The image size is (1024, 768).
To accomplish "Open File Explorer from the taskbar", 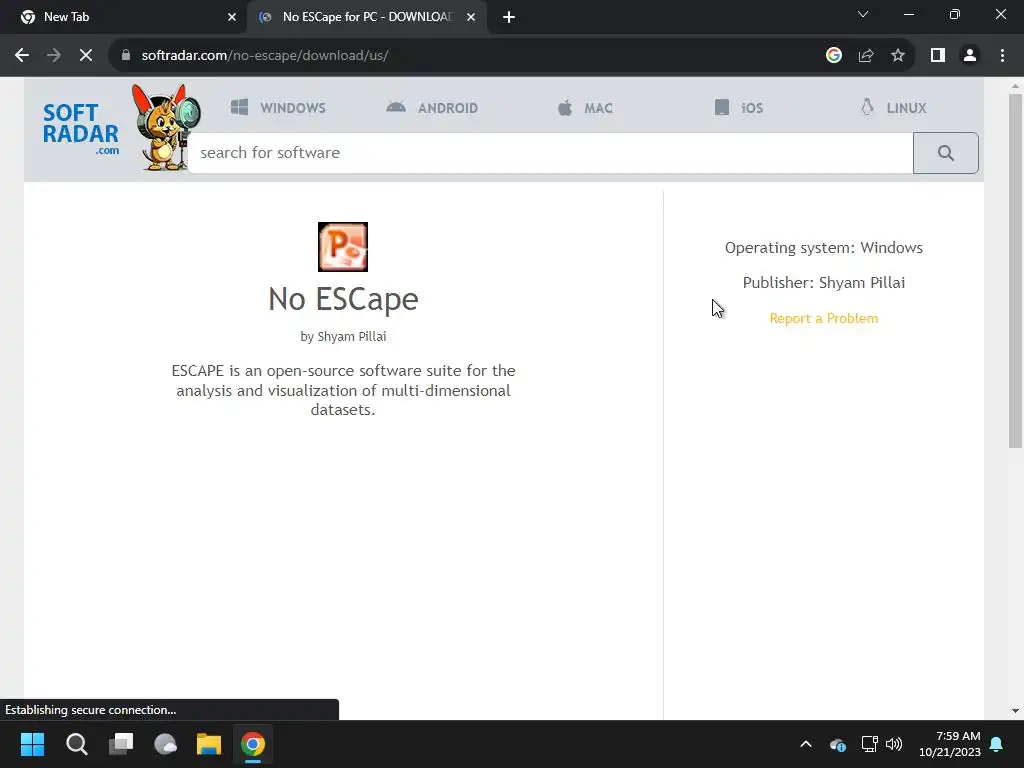I will click(209, 744).
